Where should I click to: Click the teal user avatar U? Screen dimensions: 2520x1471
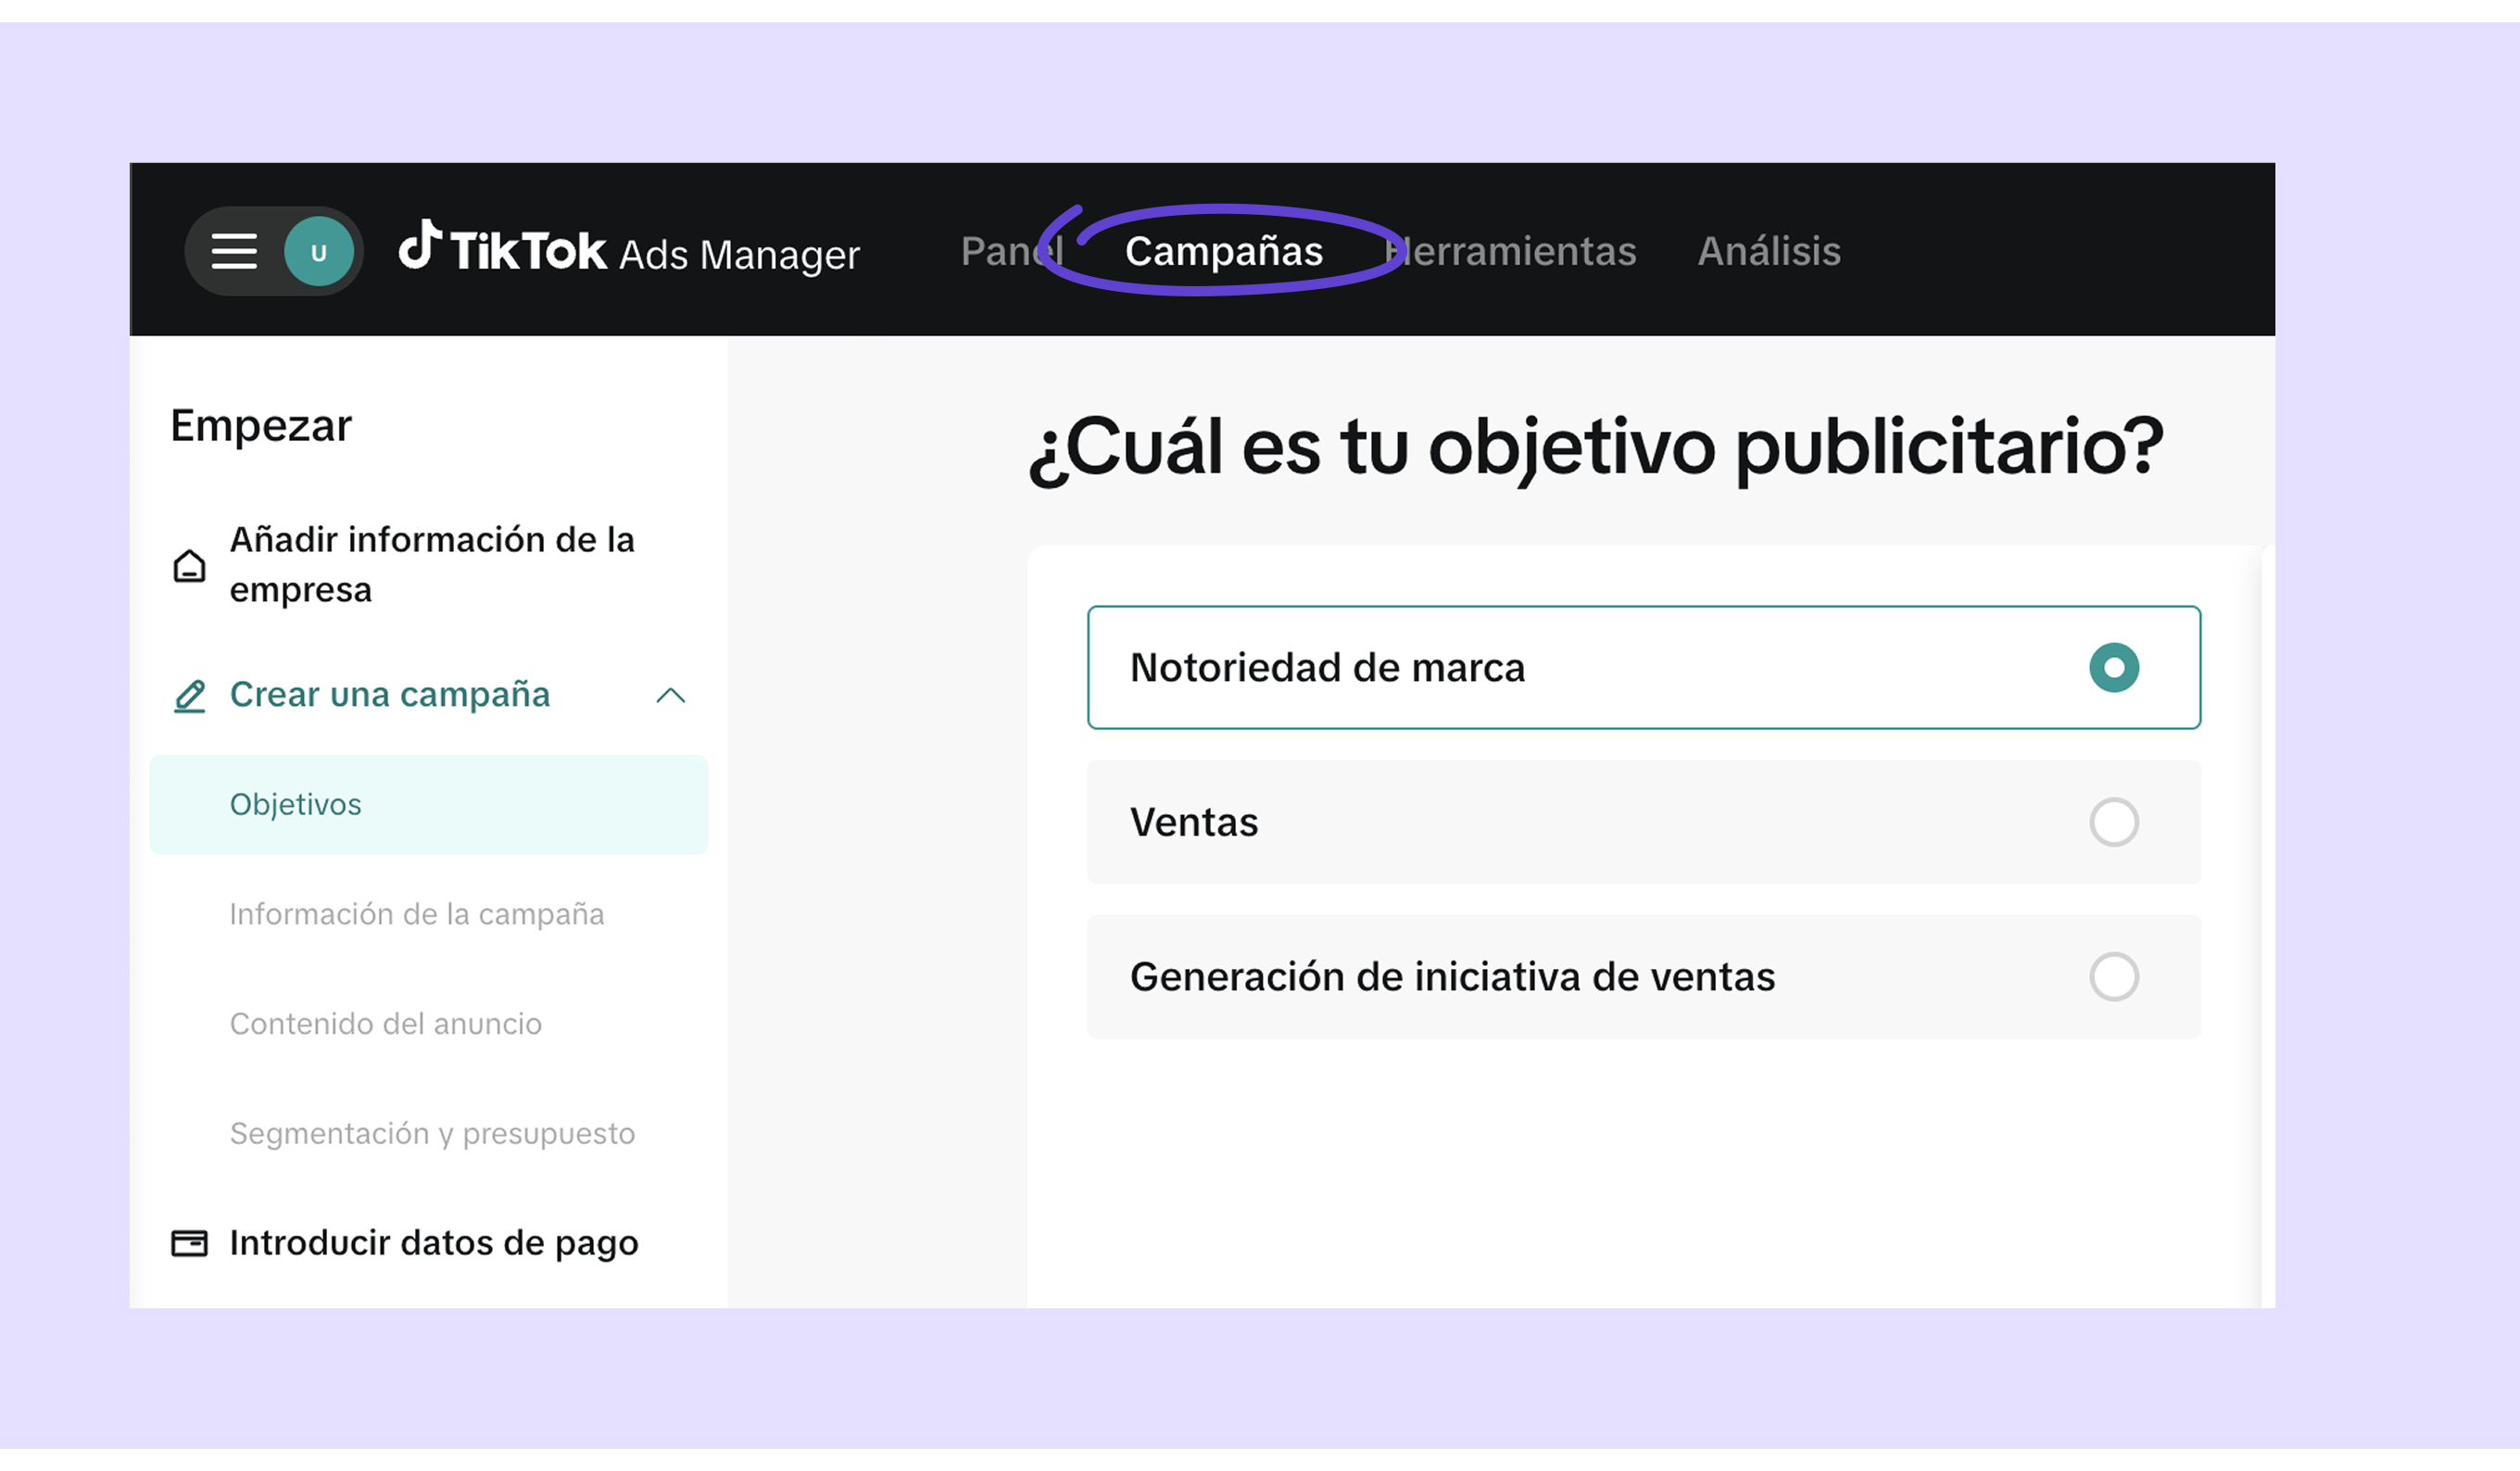(x=319, y=252)
